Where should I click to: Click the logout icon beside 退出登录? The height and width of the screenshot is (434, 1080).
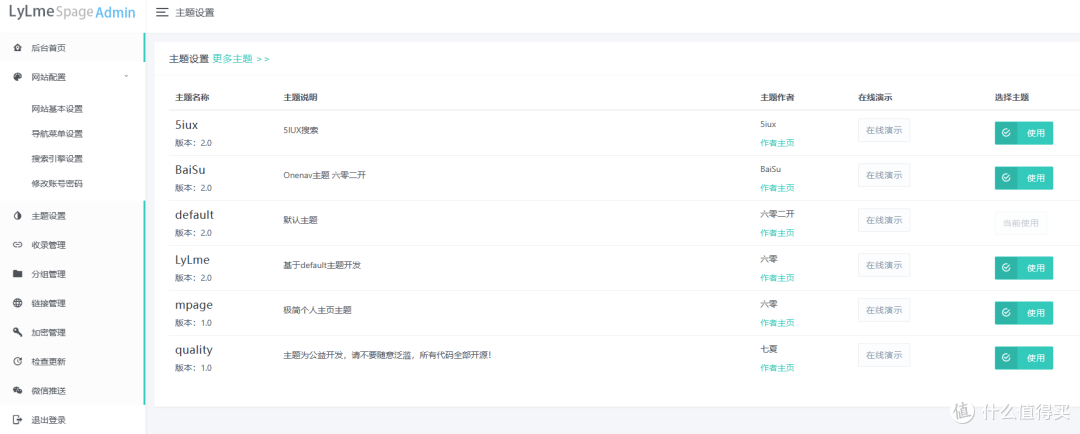(x=18, y=420)
